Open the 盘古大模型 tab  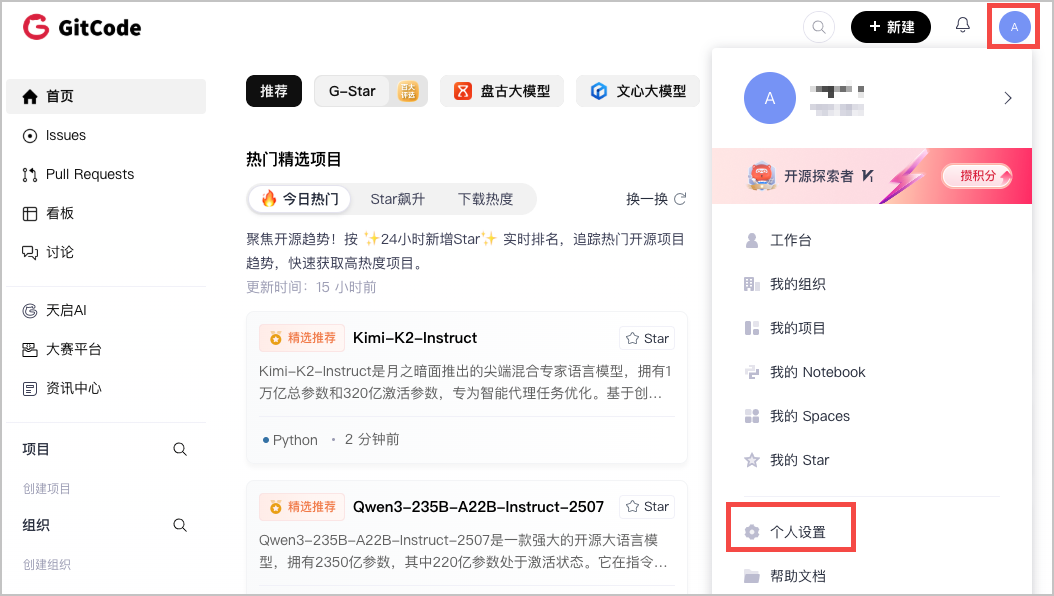(x=502, y=91)
